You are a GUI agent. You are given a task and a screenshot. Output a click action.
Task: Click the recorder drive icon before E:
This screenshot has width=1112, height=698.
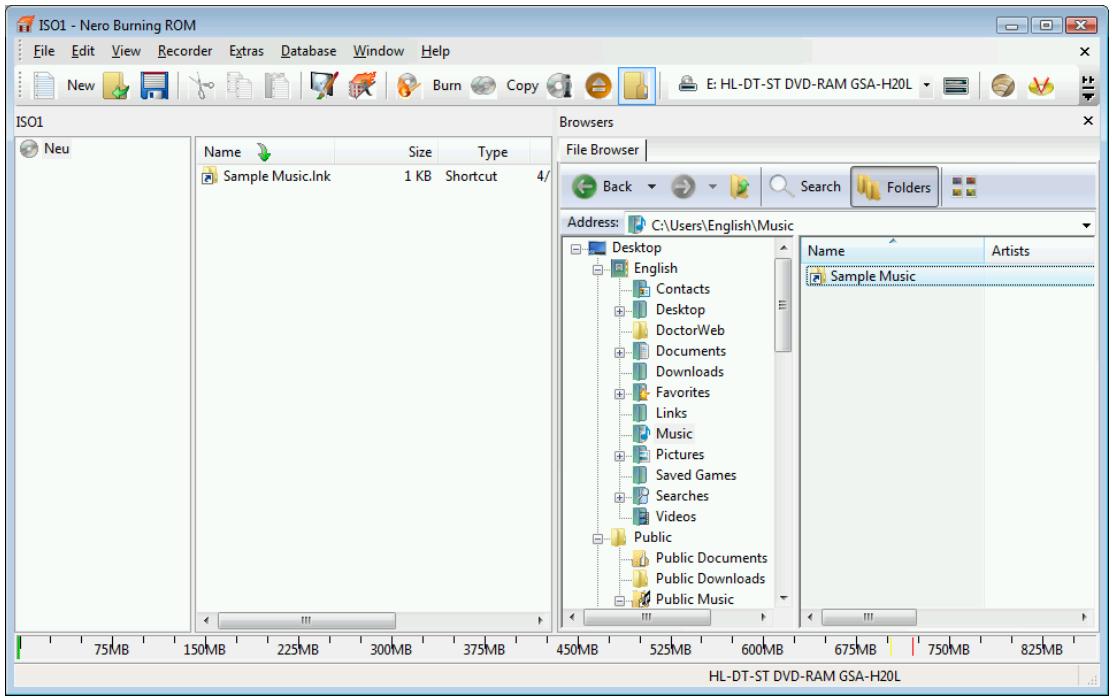[686, 84]
